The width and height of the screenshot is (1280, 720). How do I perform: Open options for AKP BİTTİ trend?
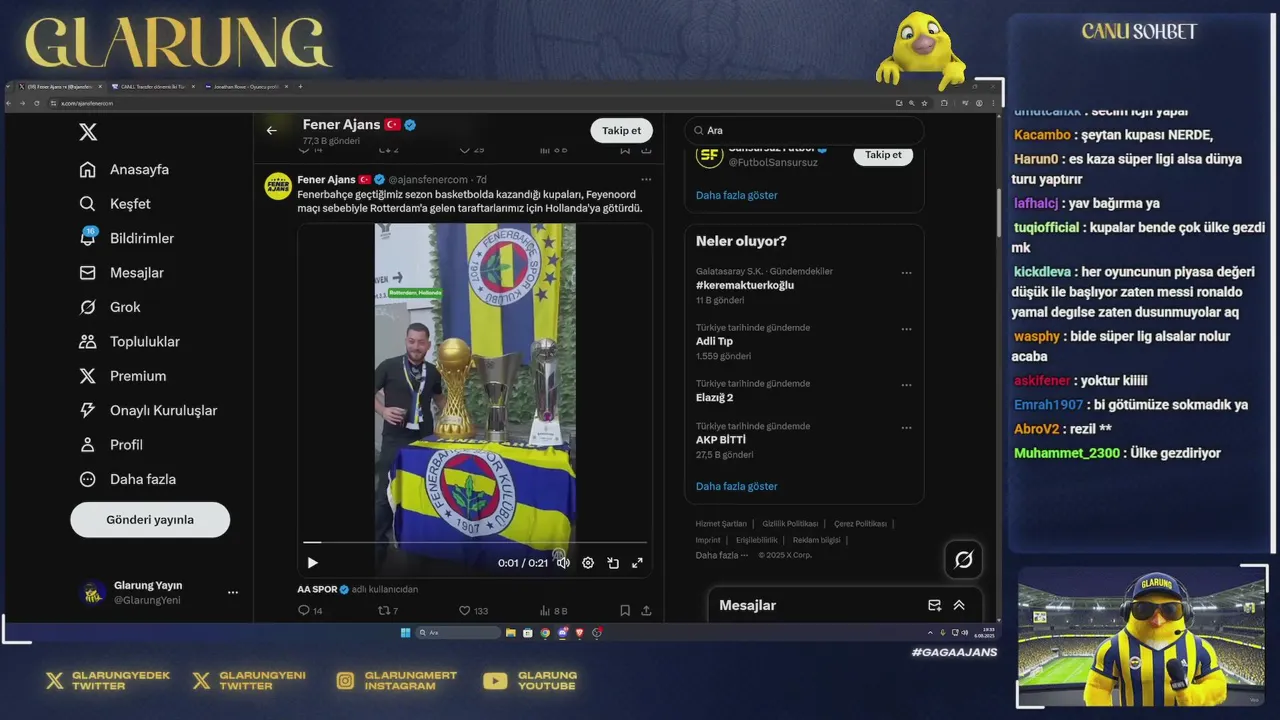(x=906, y=428)
